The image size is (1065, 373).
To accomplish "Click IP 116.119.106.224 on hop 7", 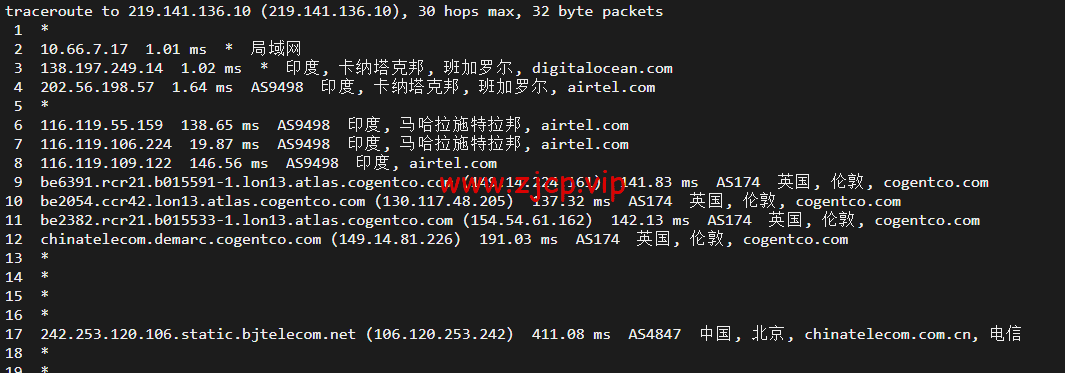I will [106, 145].
